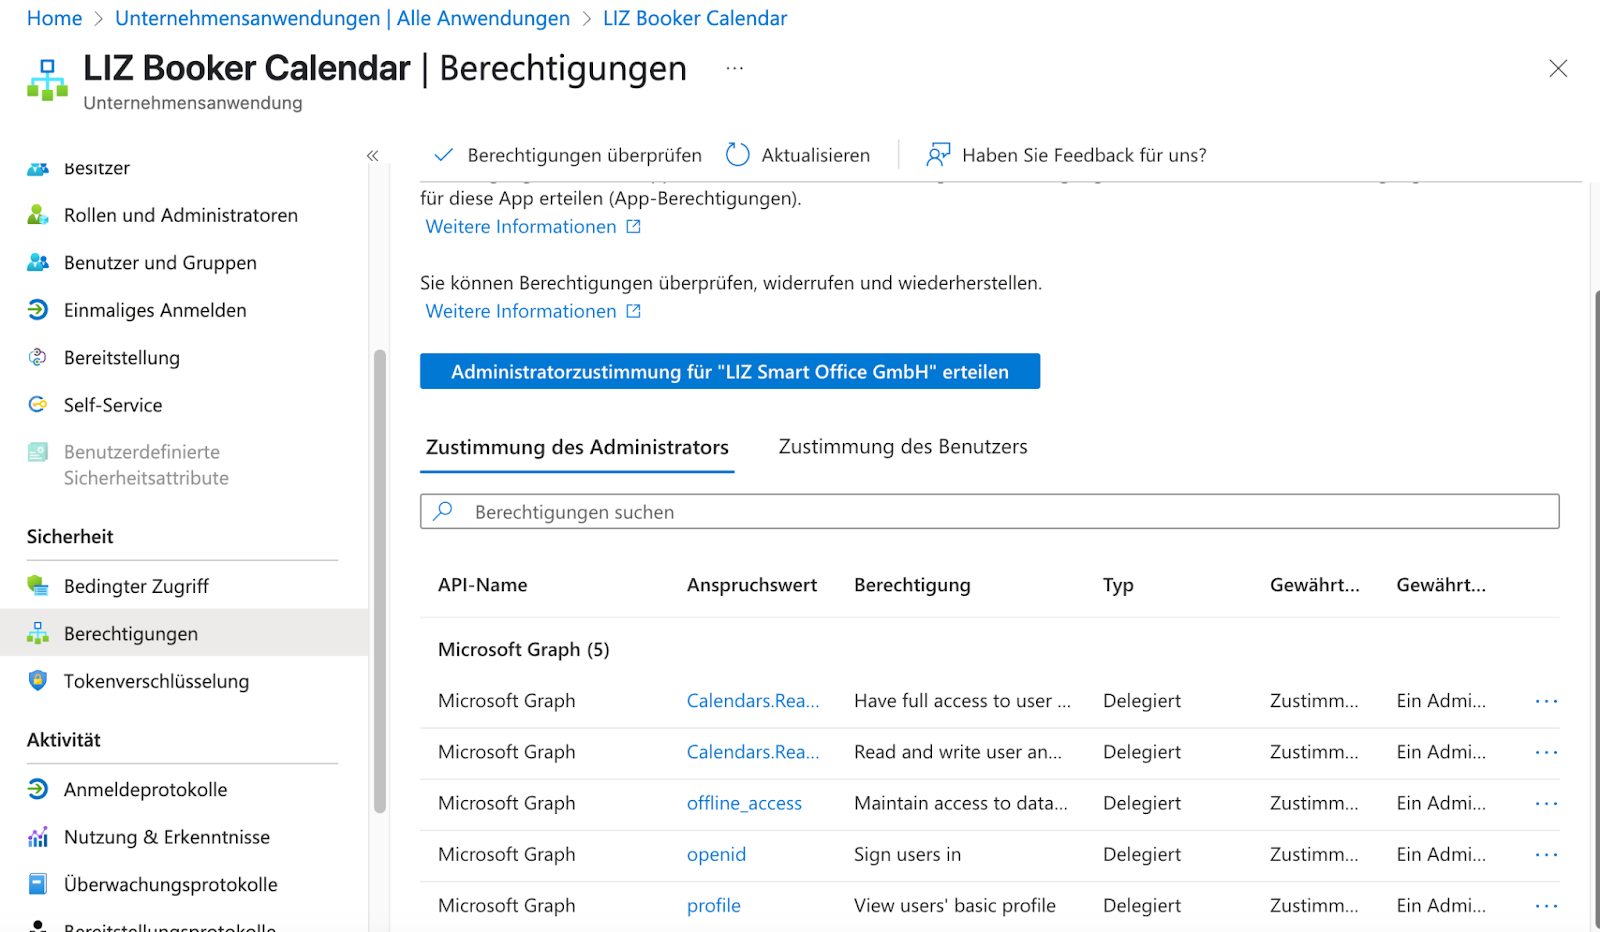The width and height of the screenshot is (1600, 932).
Task: Sort by API-Name column header
Action: point(482,585)
